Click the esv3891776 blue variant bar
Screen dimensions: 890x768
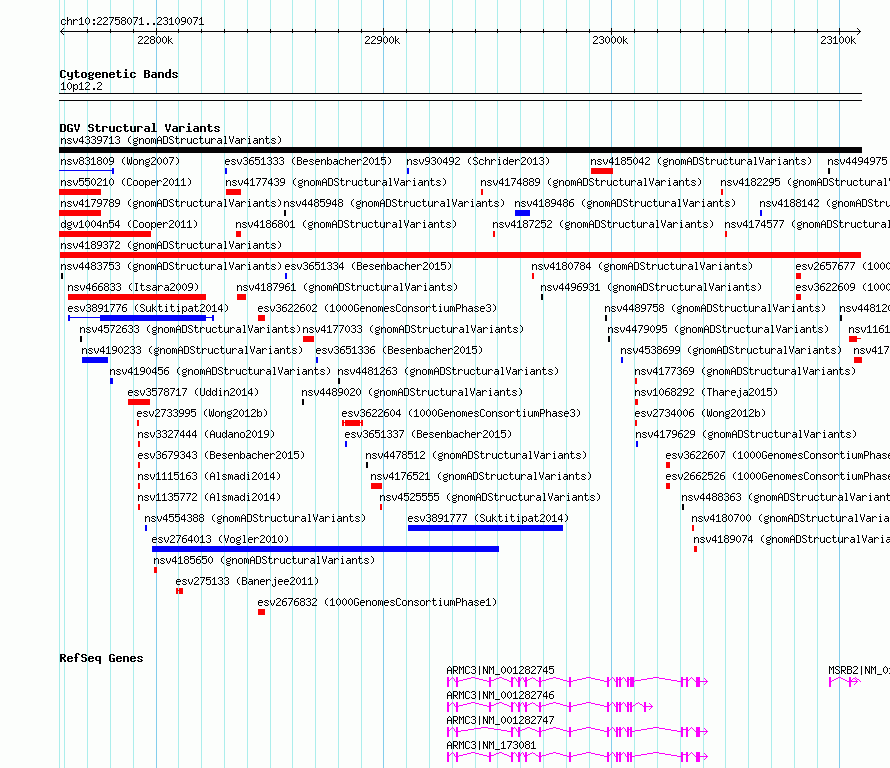click(x=141, y=318)
